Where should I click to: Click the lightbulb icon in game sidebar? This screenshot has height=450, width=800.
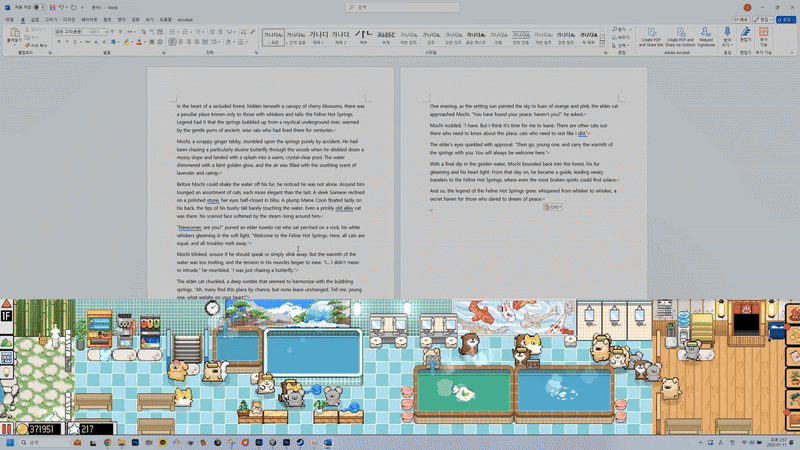pos(6,372)
